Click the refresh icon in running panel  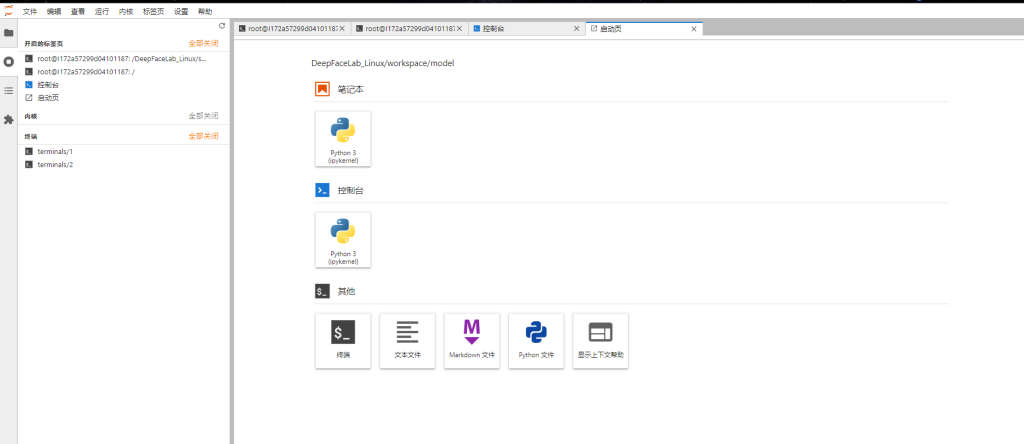click(222, 26)
